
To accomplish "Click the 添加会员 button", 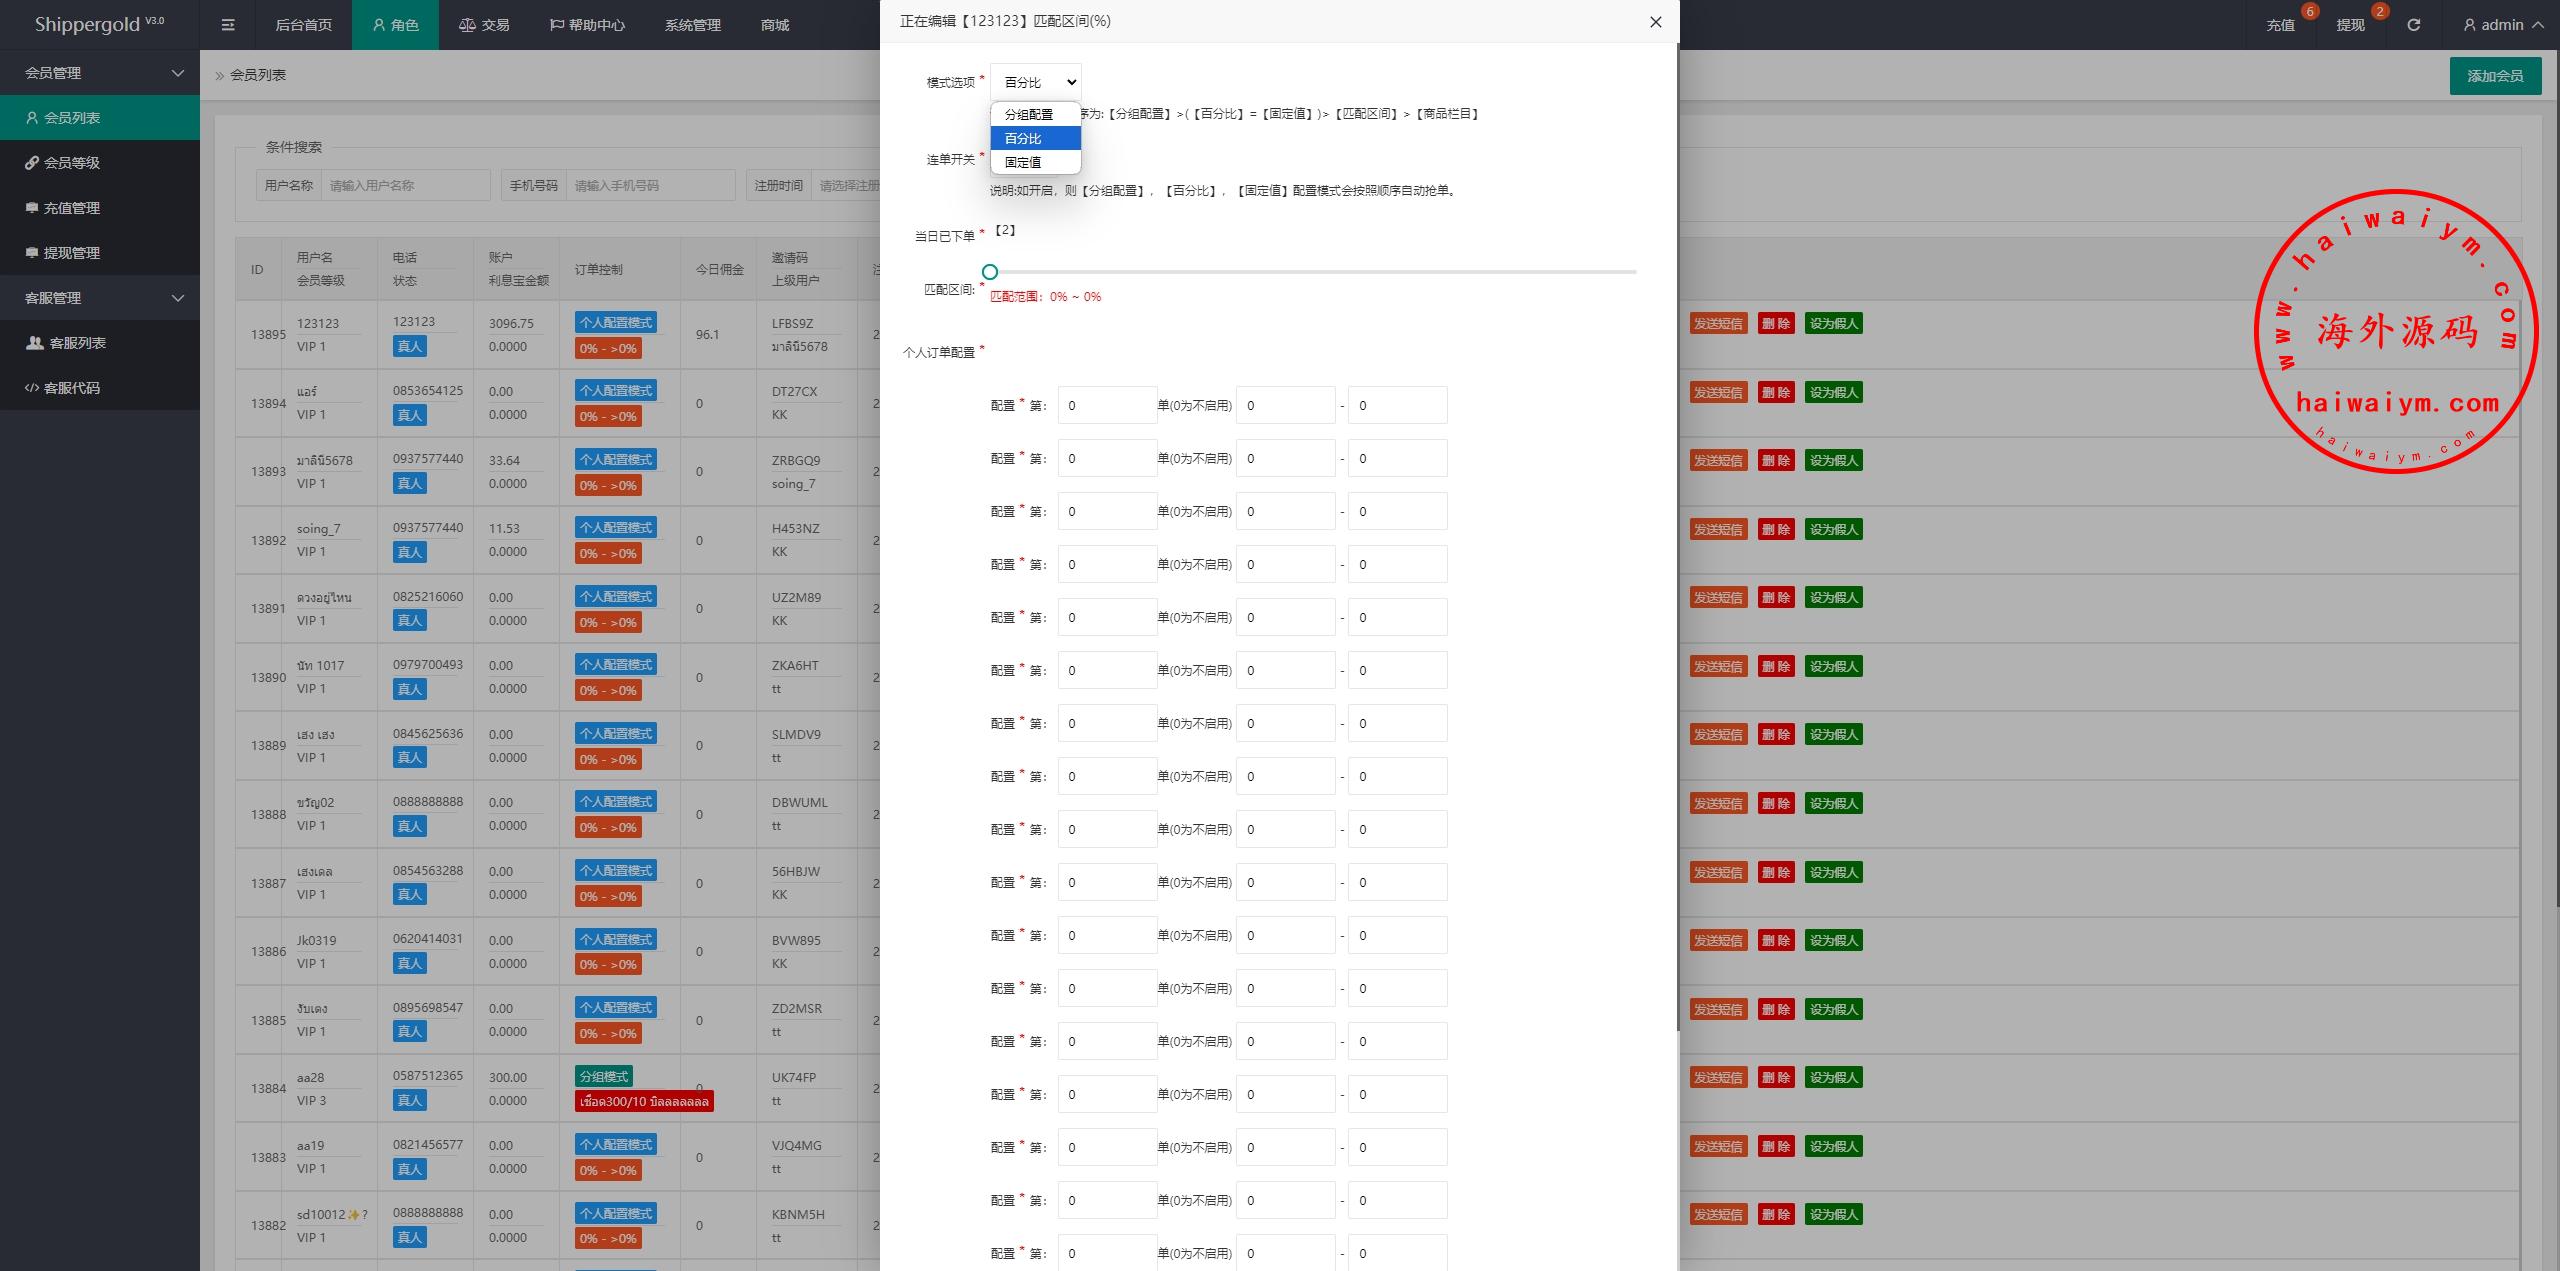I will [2494, 76].
